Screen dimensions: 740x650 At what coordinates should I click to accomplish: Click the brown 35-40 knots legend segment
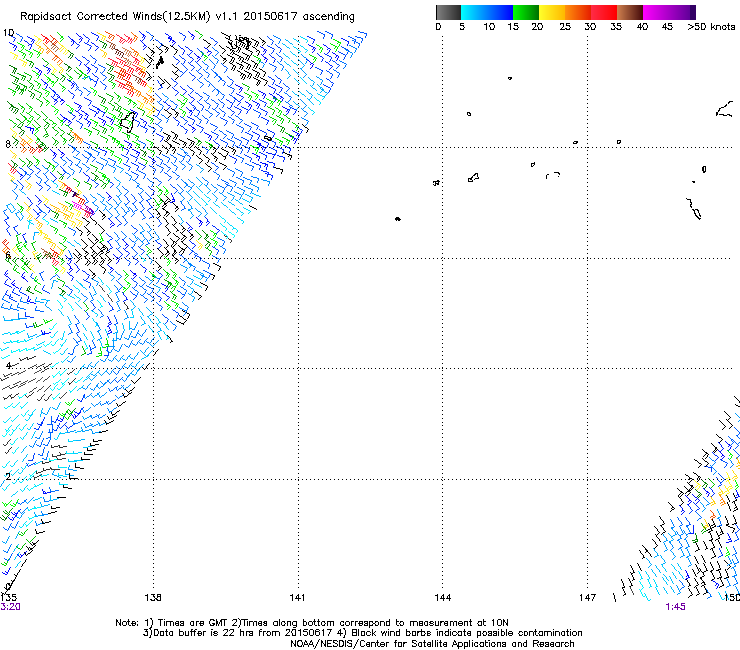tap(630, 12)
